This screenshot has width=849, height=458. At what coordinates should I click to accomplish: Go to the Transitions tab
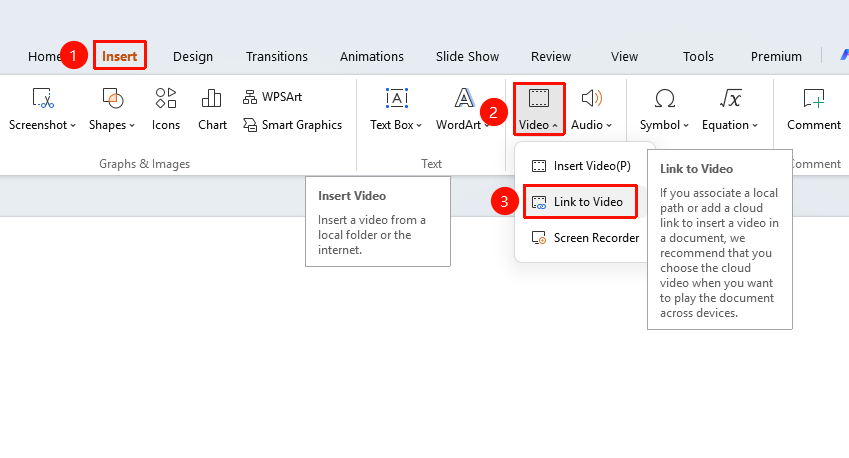coord(277,56)
